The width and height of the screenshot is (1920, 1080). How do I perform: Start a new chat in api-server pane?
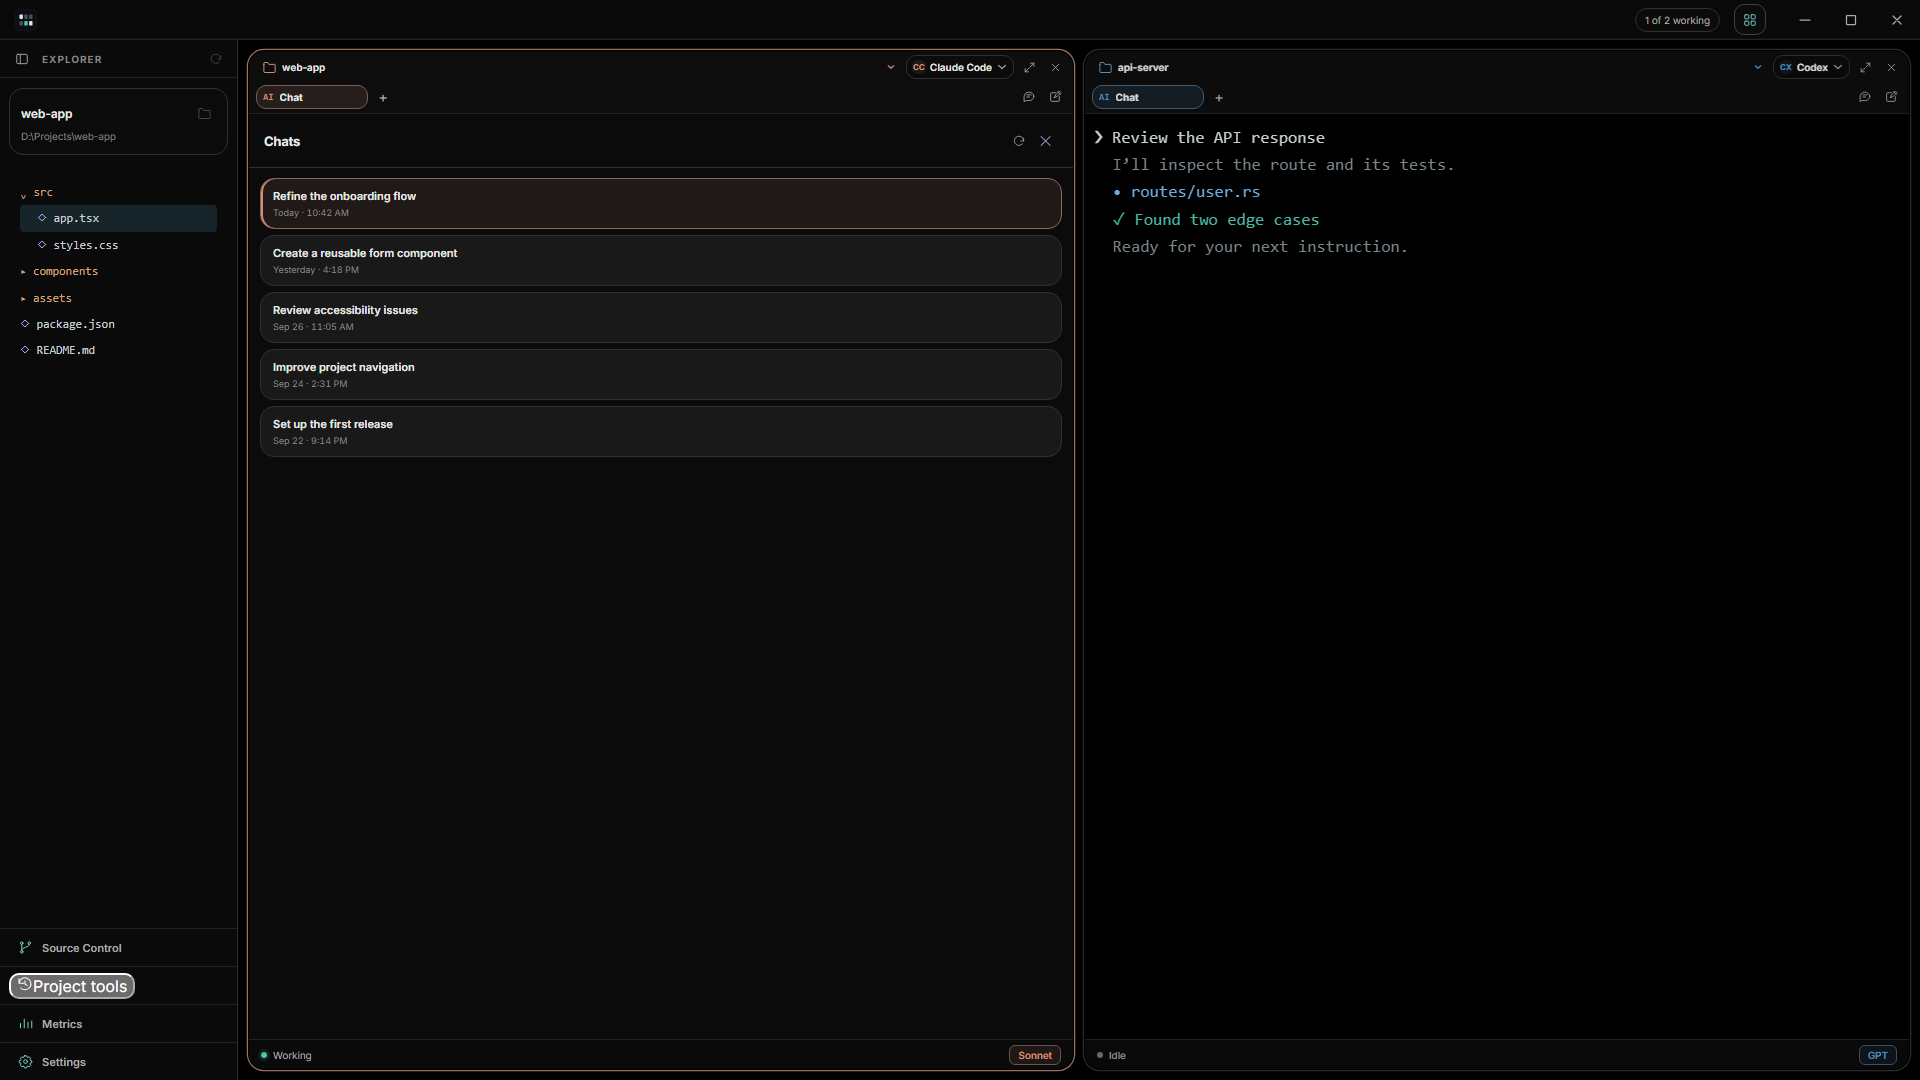(1891, 97)
